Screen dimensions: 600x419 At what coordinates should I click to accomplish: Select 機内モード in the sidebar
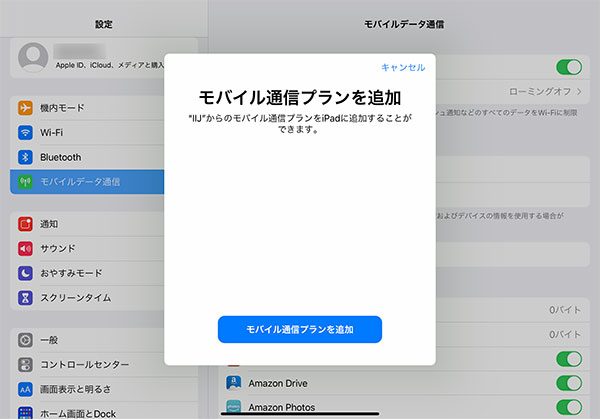click(x=62, y=108)
